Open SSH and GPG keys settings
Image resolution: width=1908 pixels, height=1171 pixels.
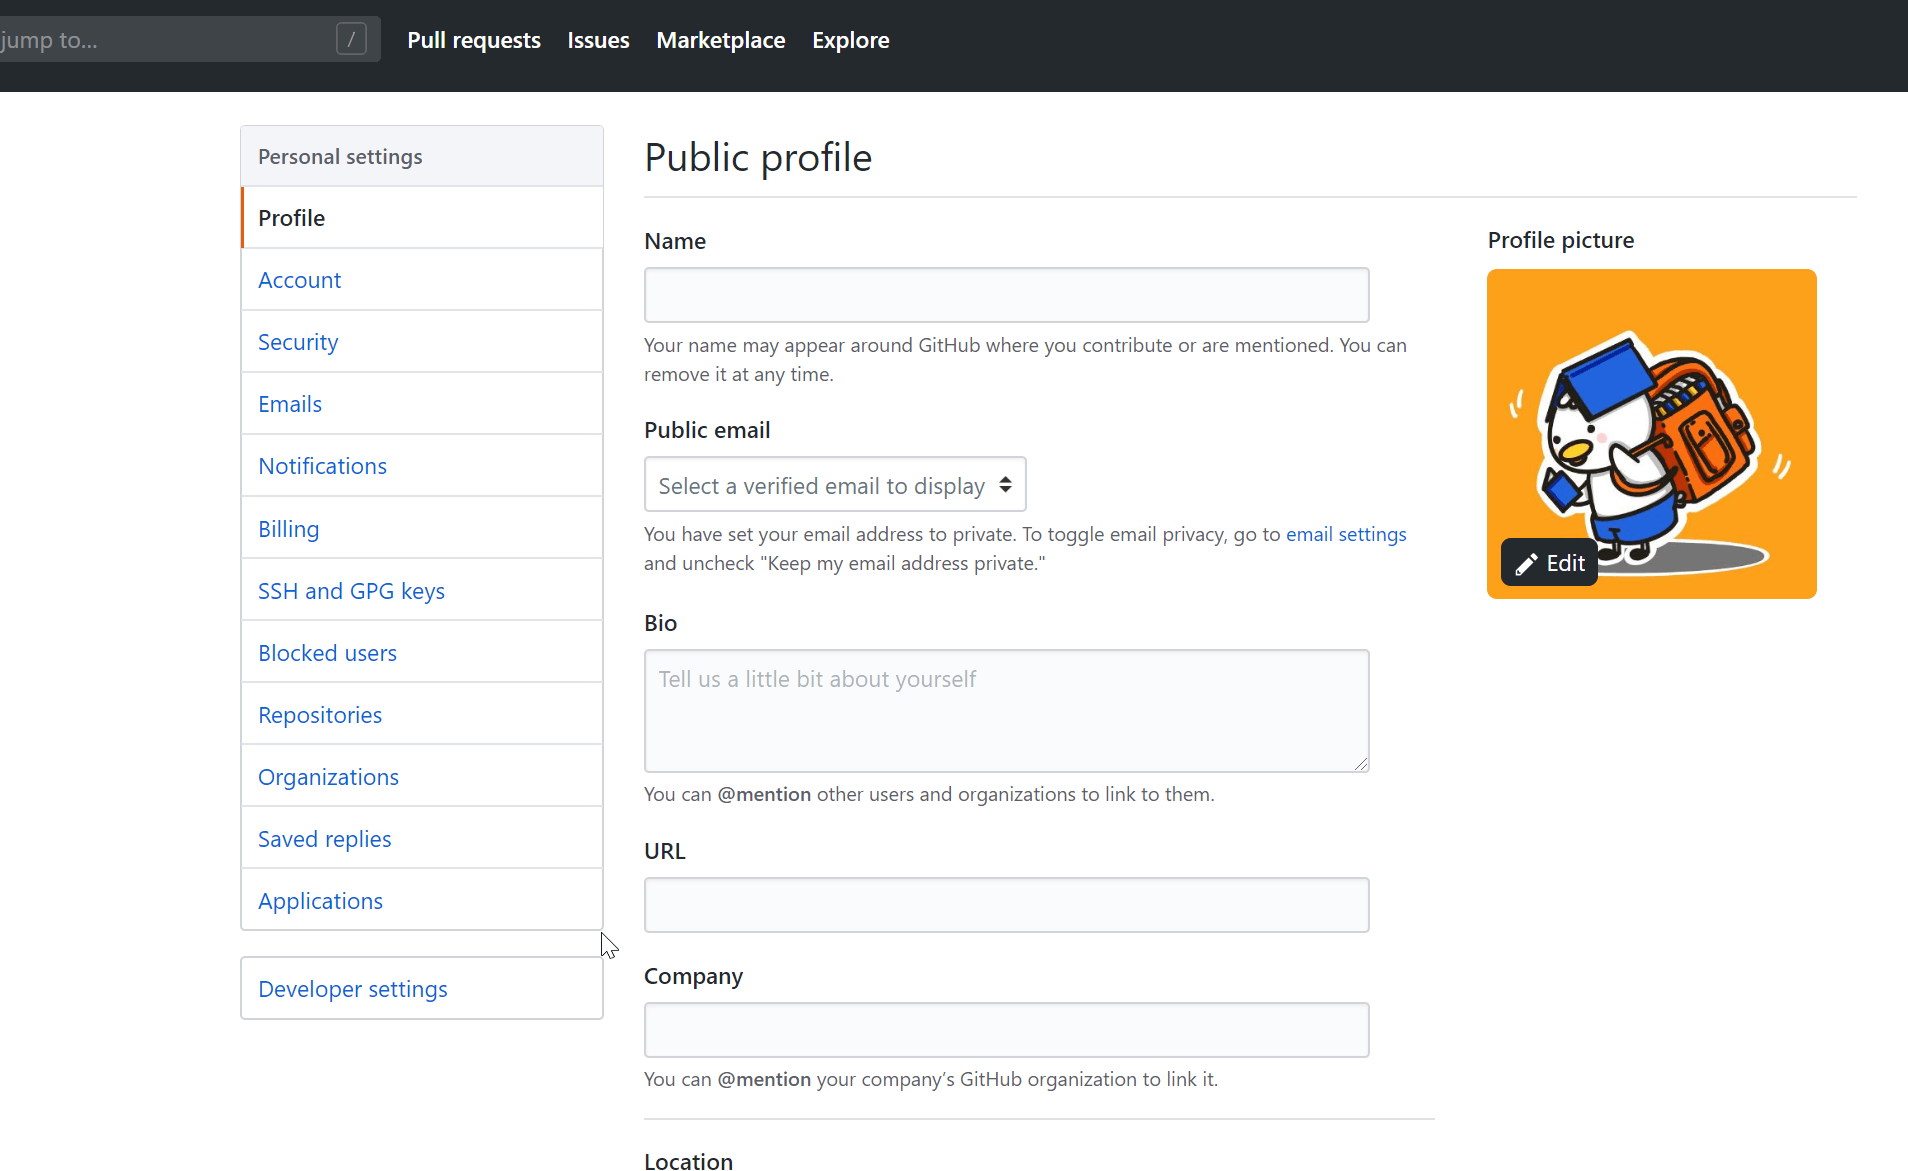click(422, 590)
